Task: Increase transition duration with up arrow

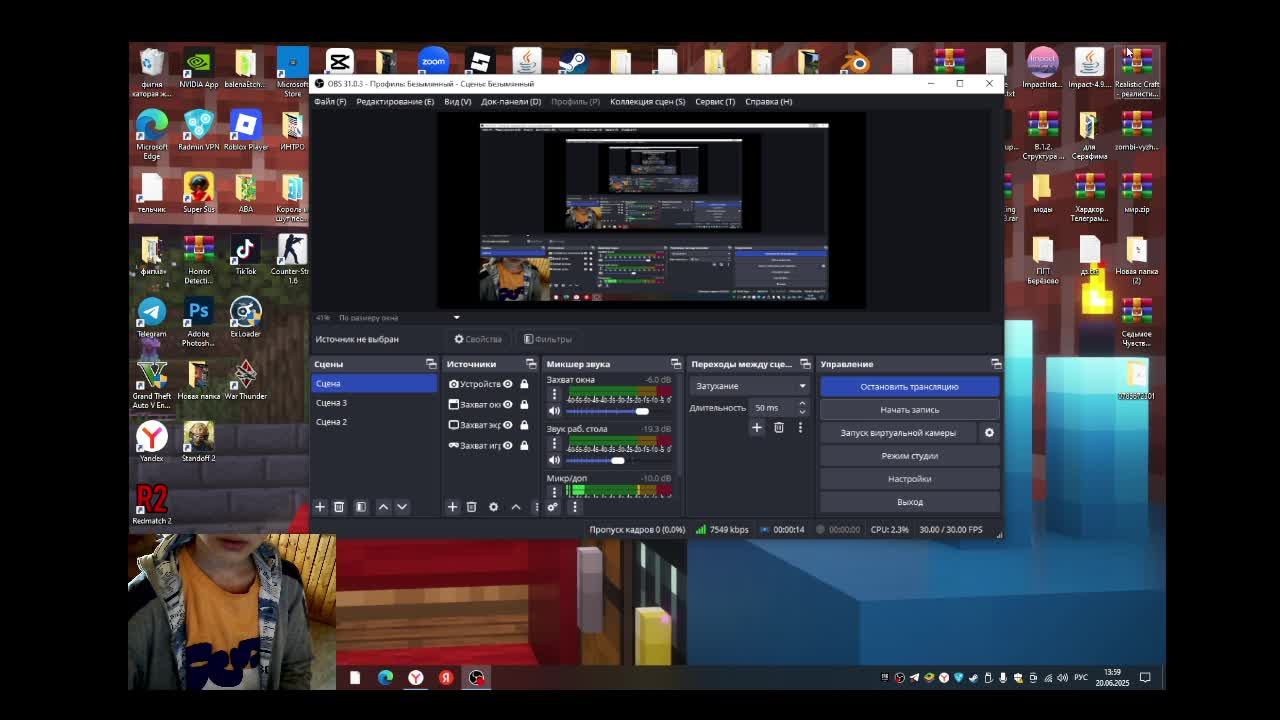Action: (802, 403)
